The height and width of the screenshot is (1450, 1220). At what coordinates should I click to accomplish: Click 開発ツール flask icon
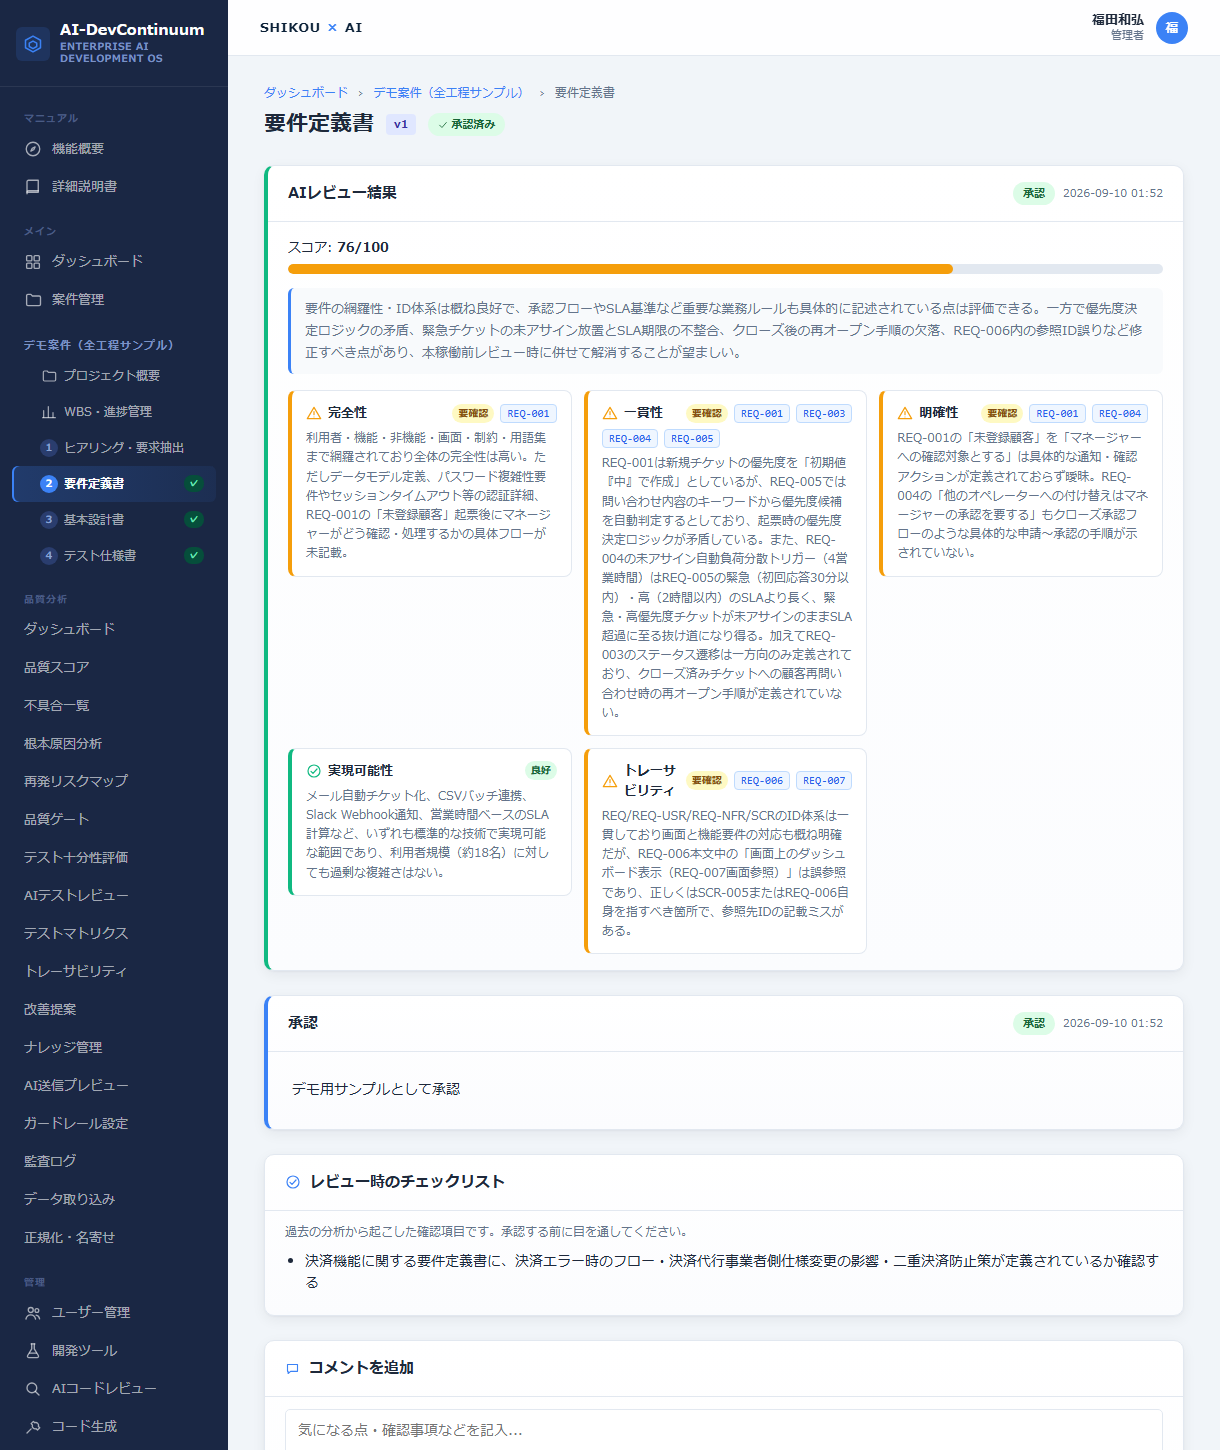point(33,1351)
